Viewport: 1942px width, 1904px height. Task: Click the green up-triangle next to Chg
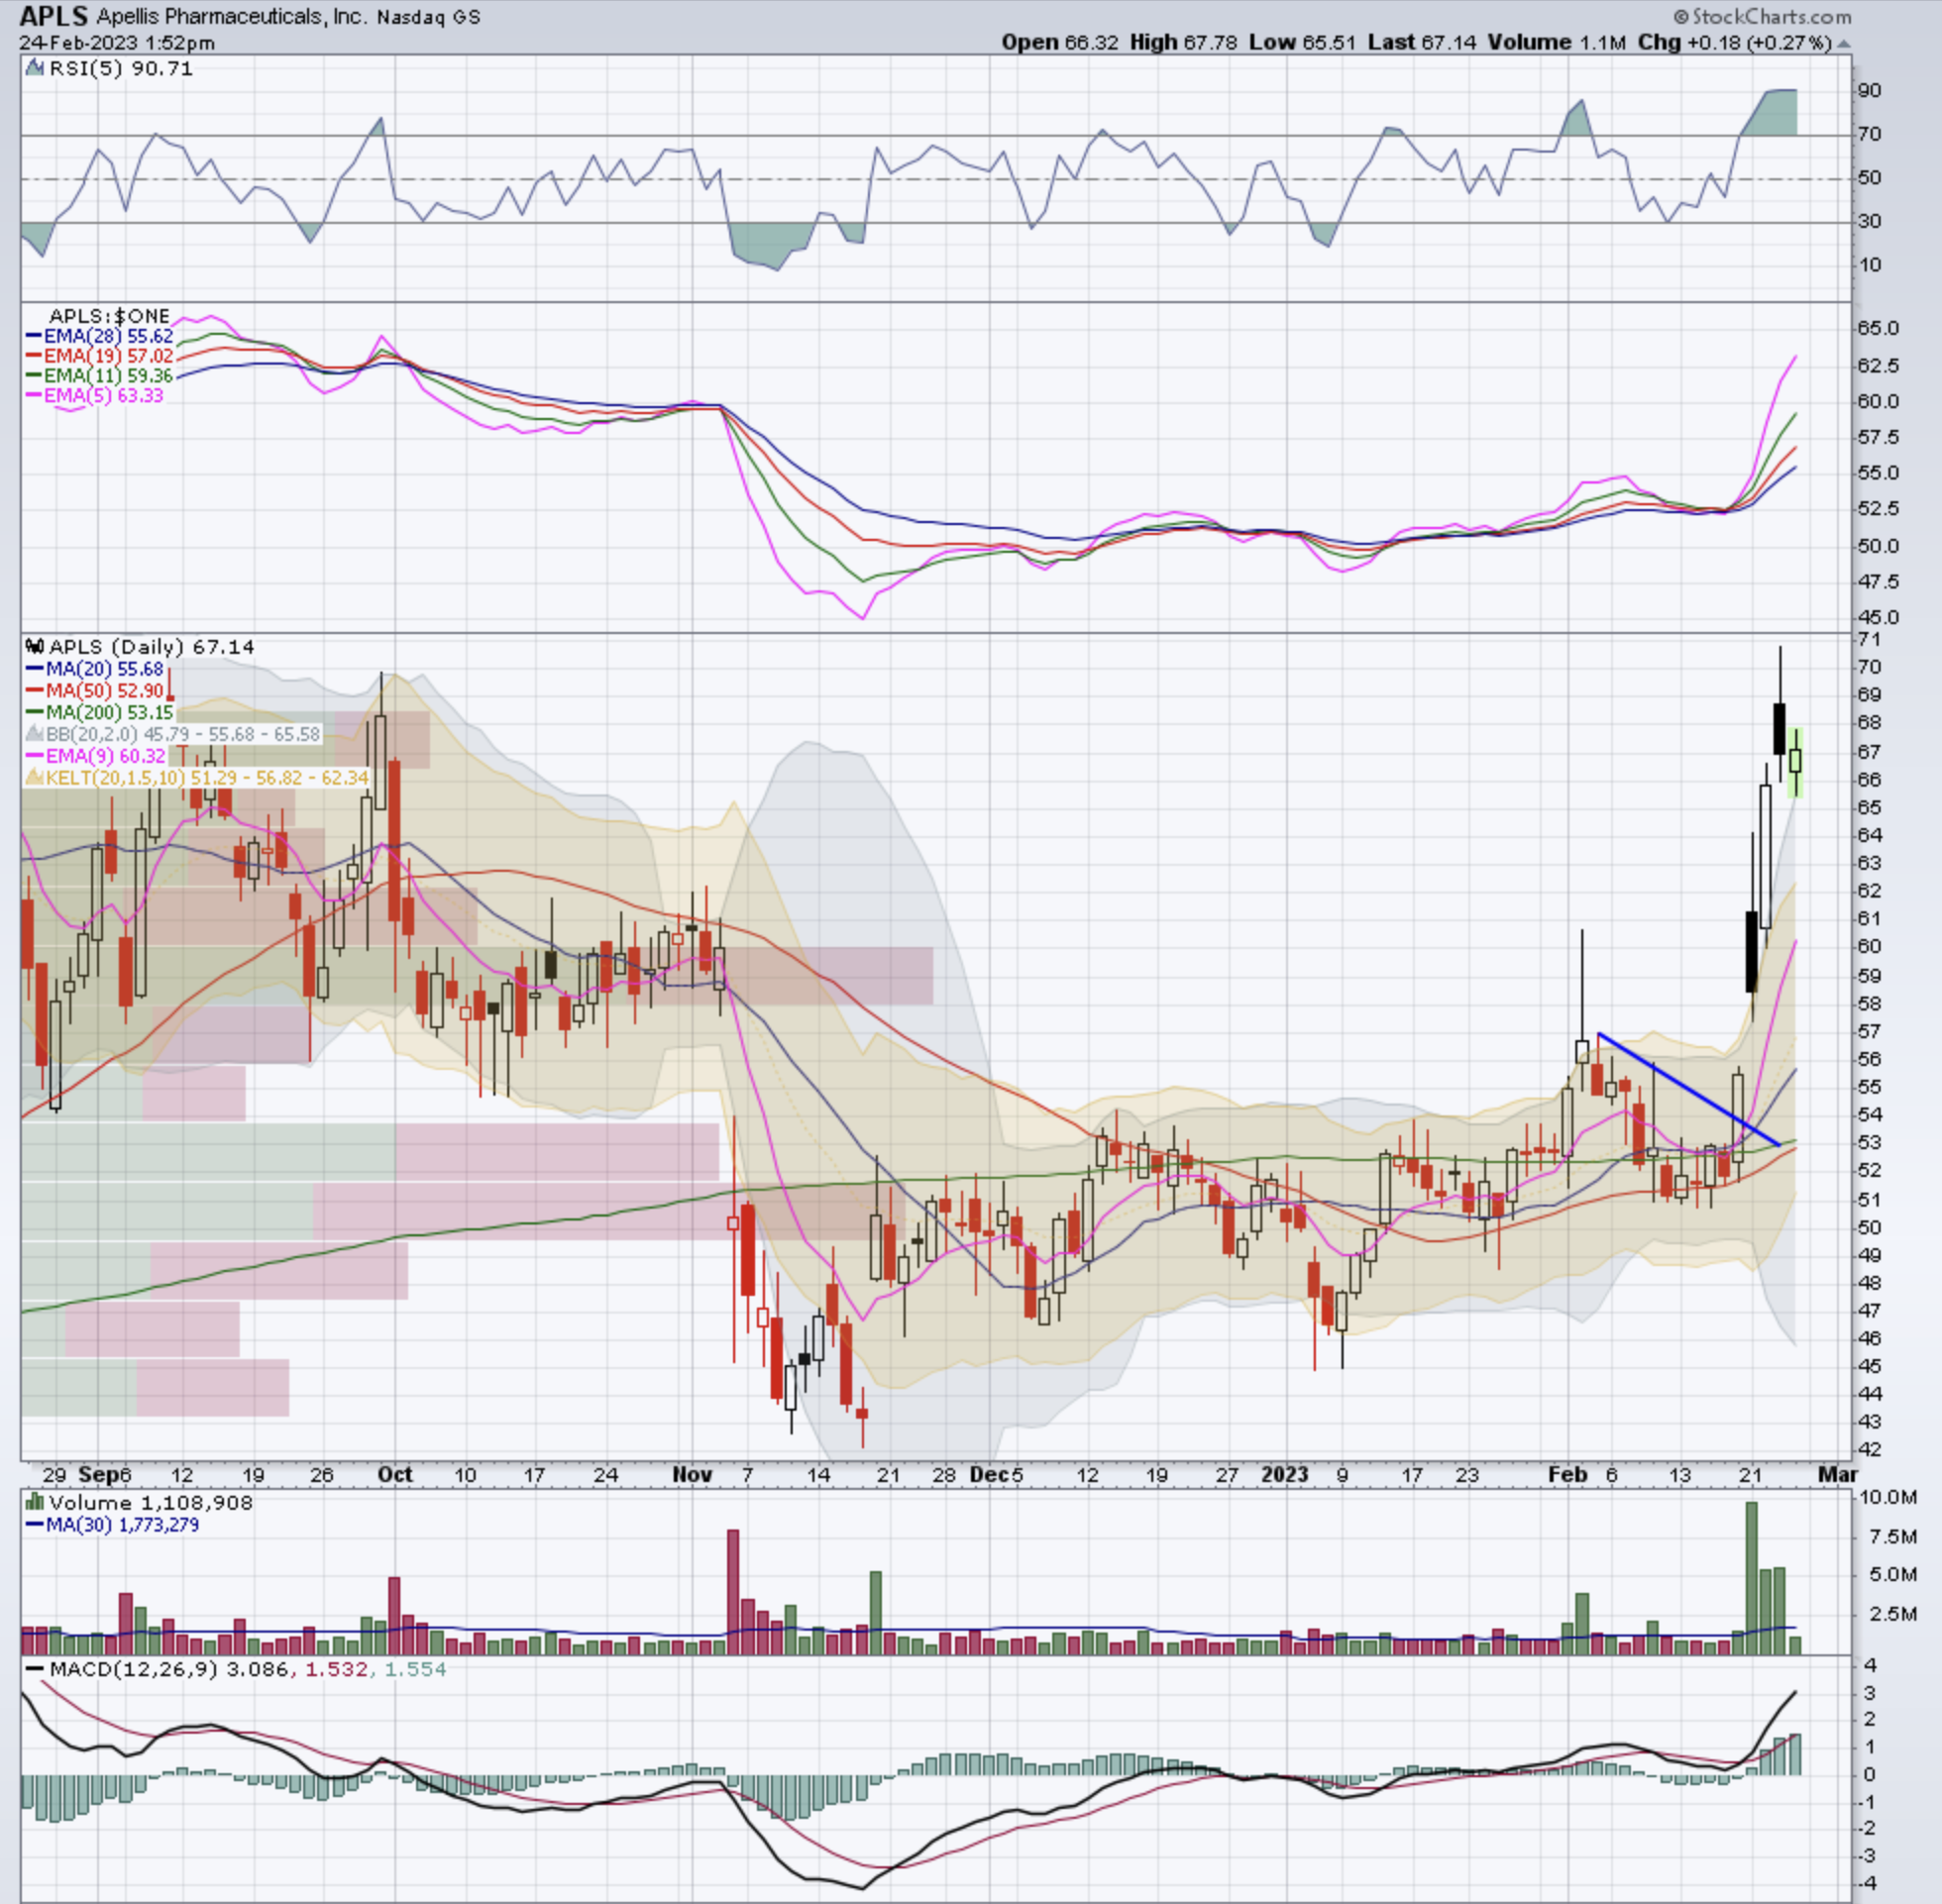1844,44
